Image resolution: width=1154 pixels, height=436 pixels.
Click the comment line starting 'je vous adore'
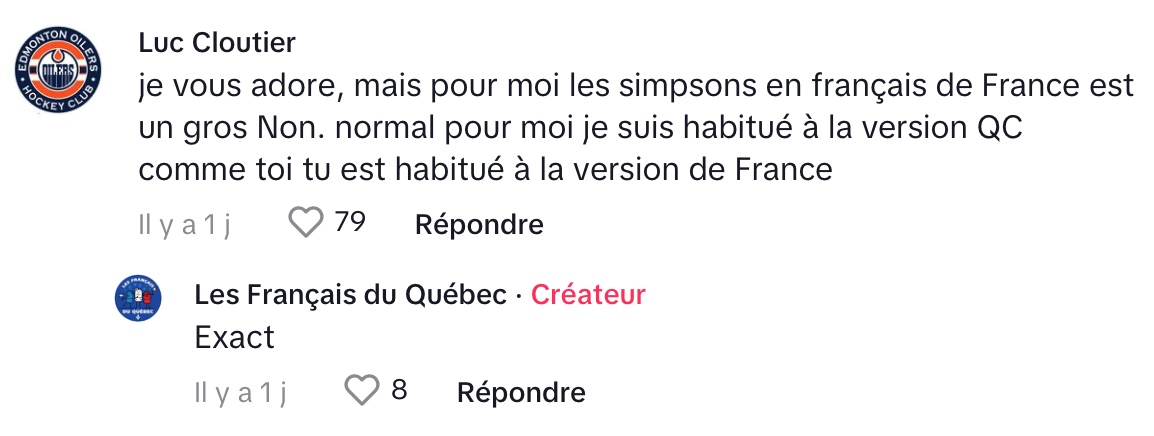click(637, 86)
